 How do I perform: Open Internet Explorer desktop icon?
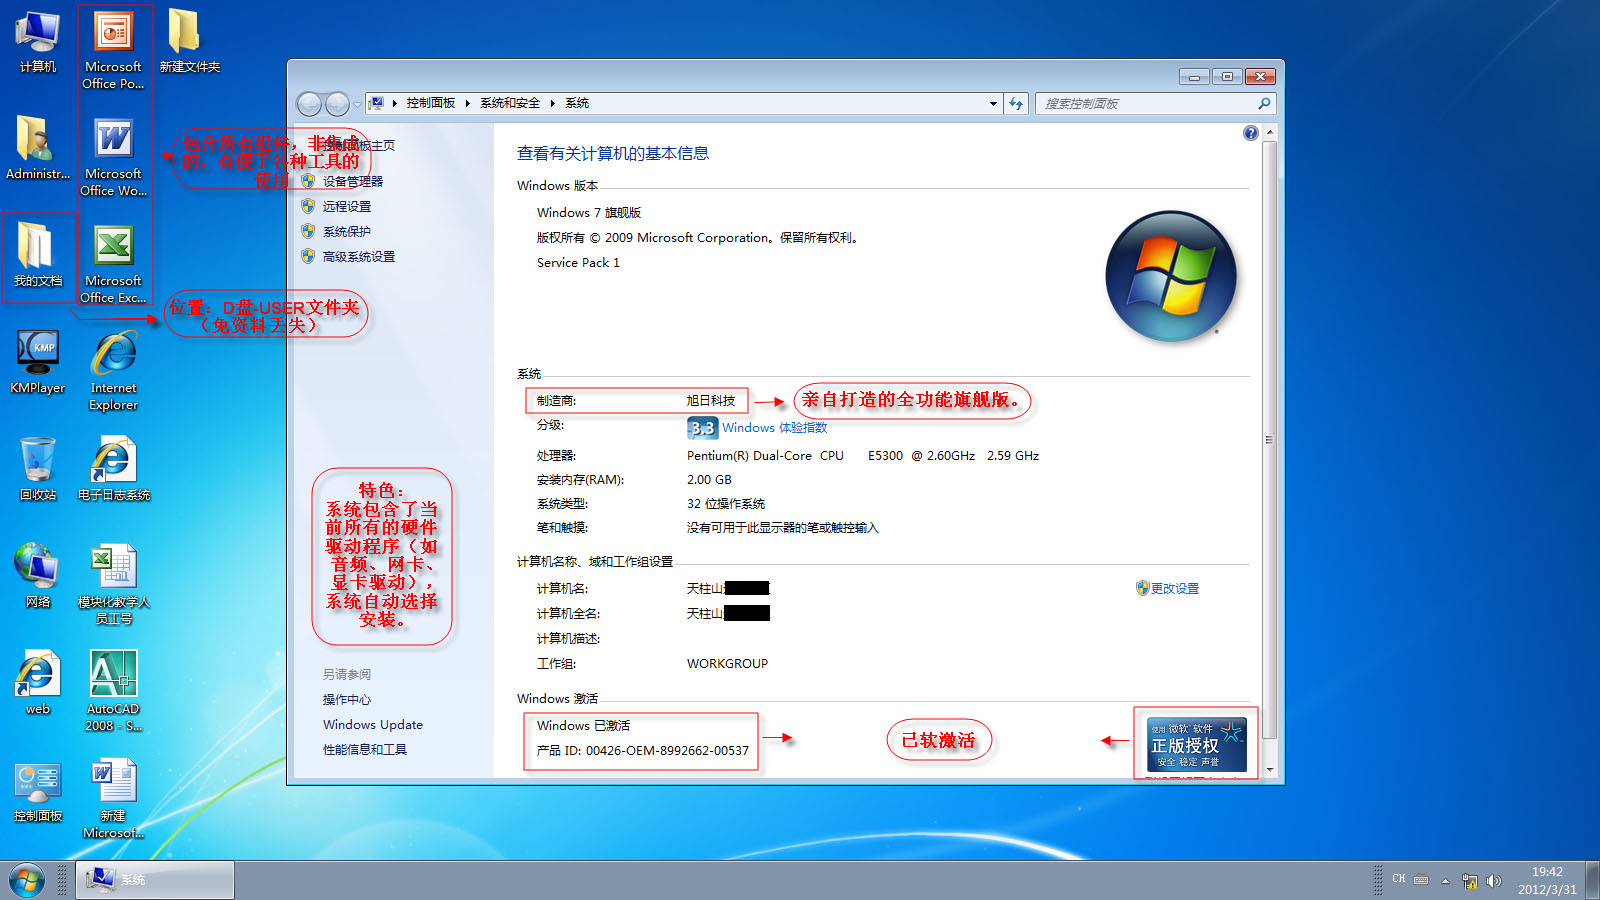113,371
